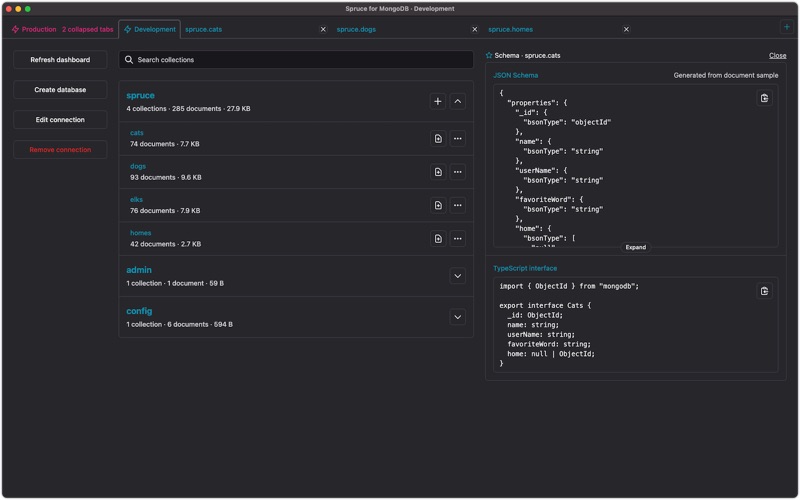
Task: Click the spruce database name
Action: [x=140, y=95]
